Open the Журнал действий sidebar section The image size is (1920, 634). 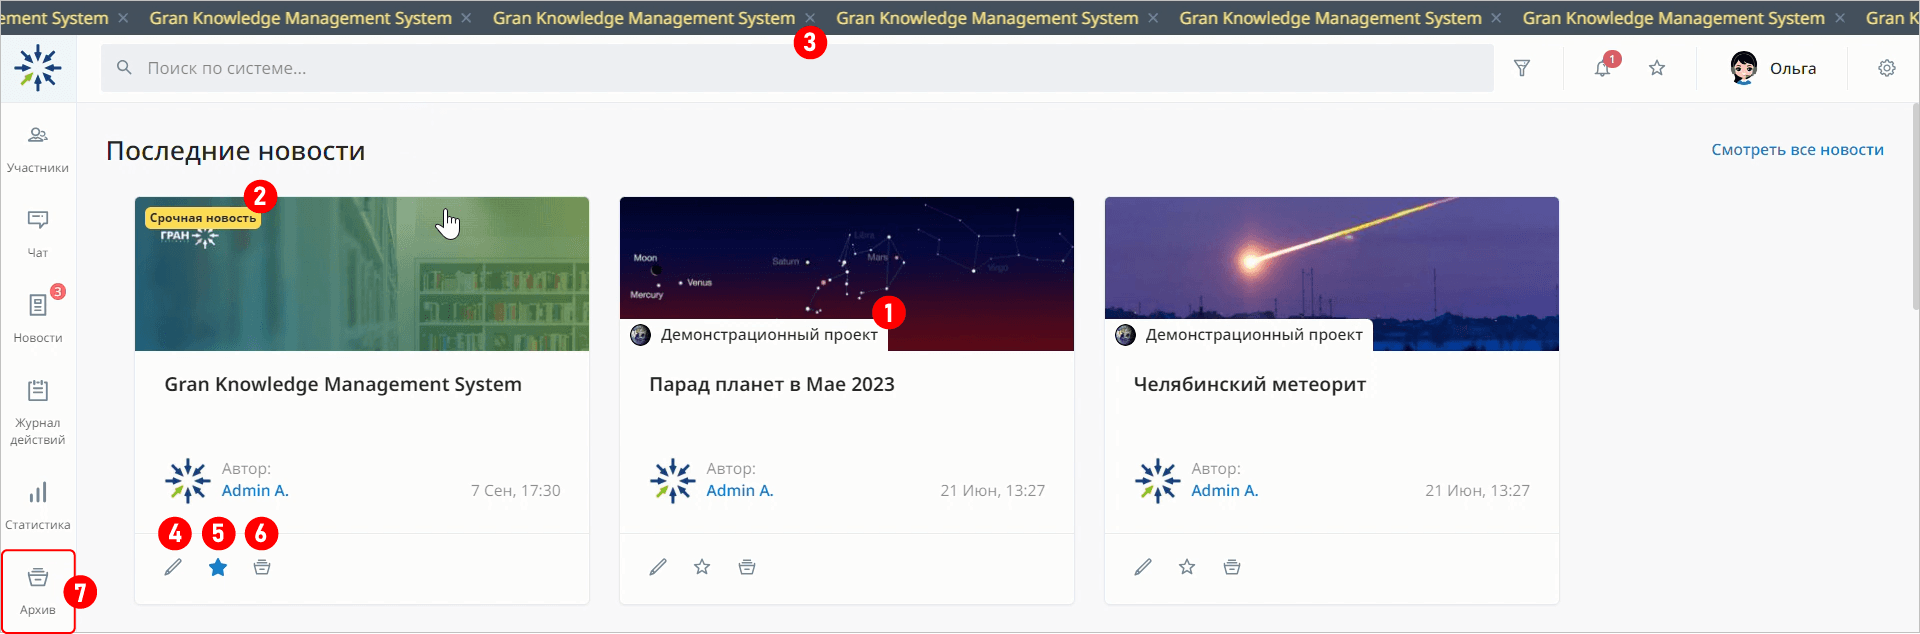38,411
